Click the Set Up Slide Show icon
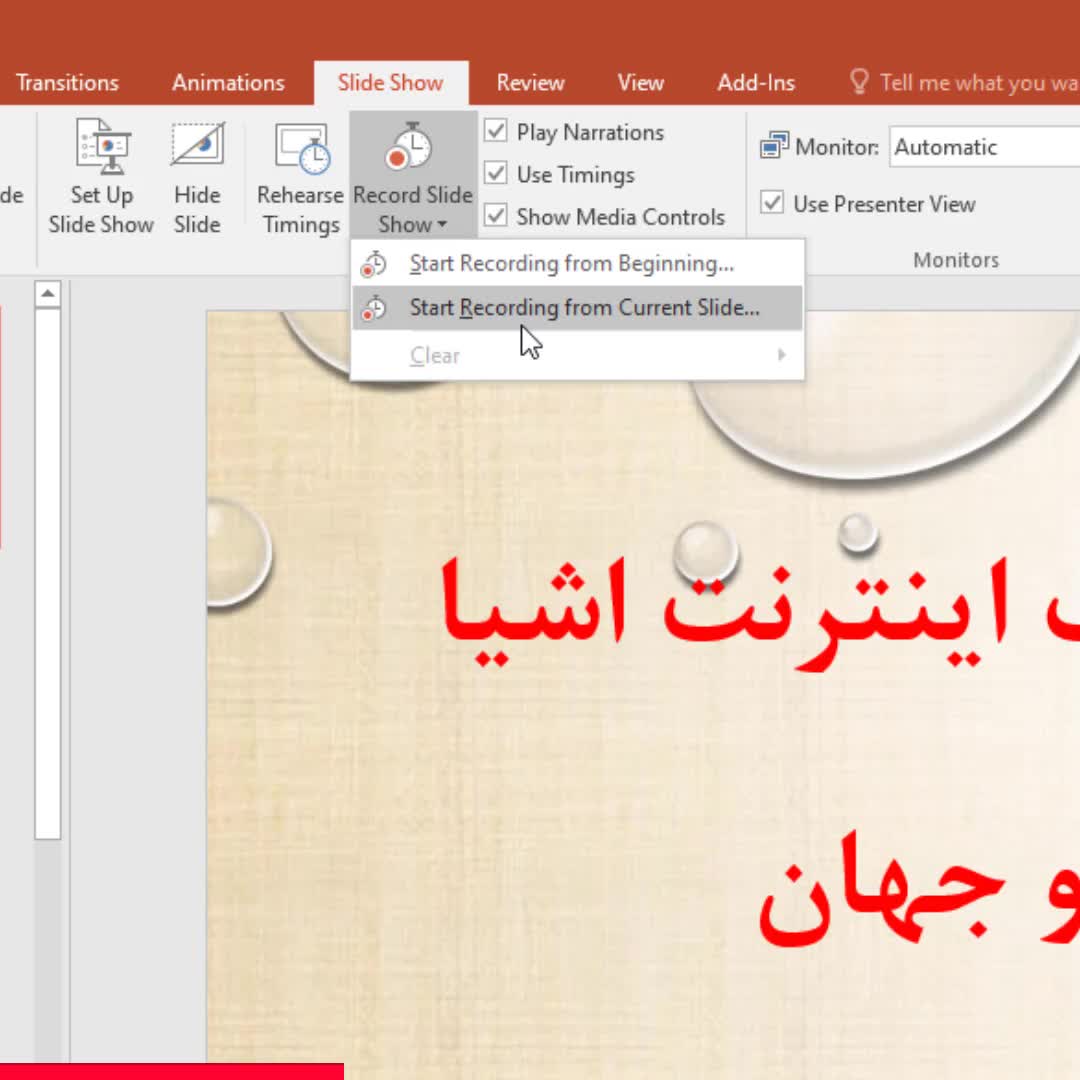 coord(102,148)
